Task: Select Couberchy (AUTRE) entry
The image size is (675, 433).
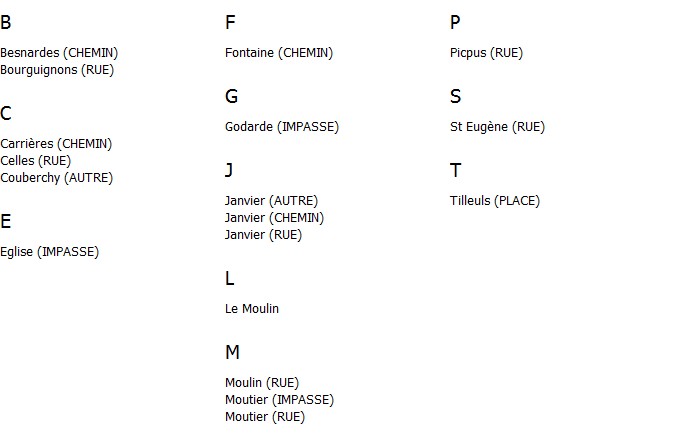Action: click(x=56, y=178)
